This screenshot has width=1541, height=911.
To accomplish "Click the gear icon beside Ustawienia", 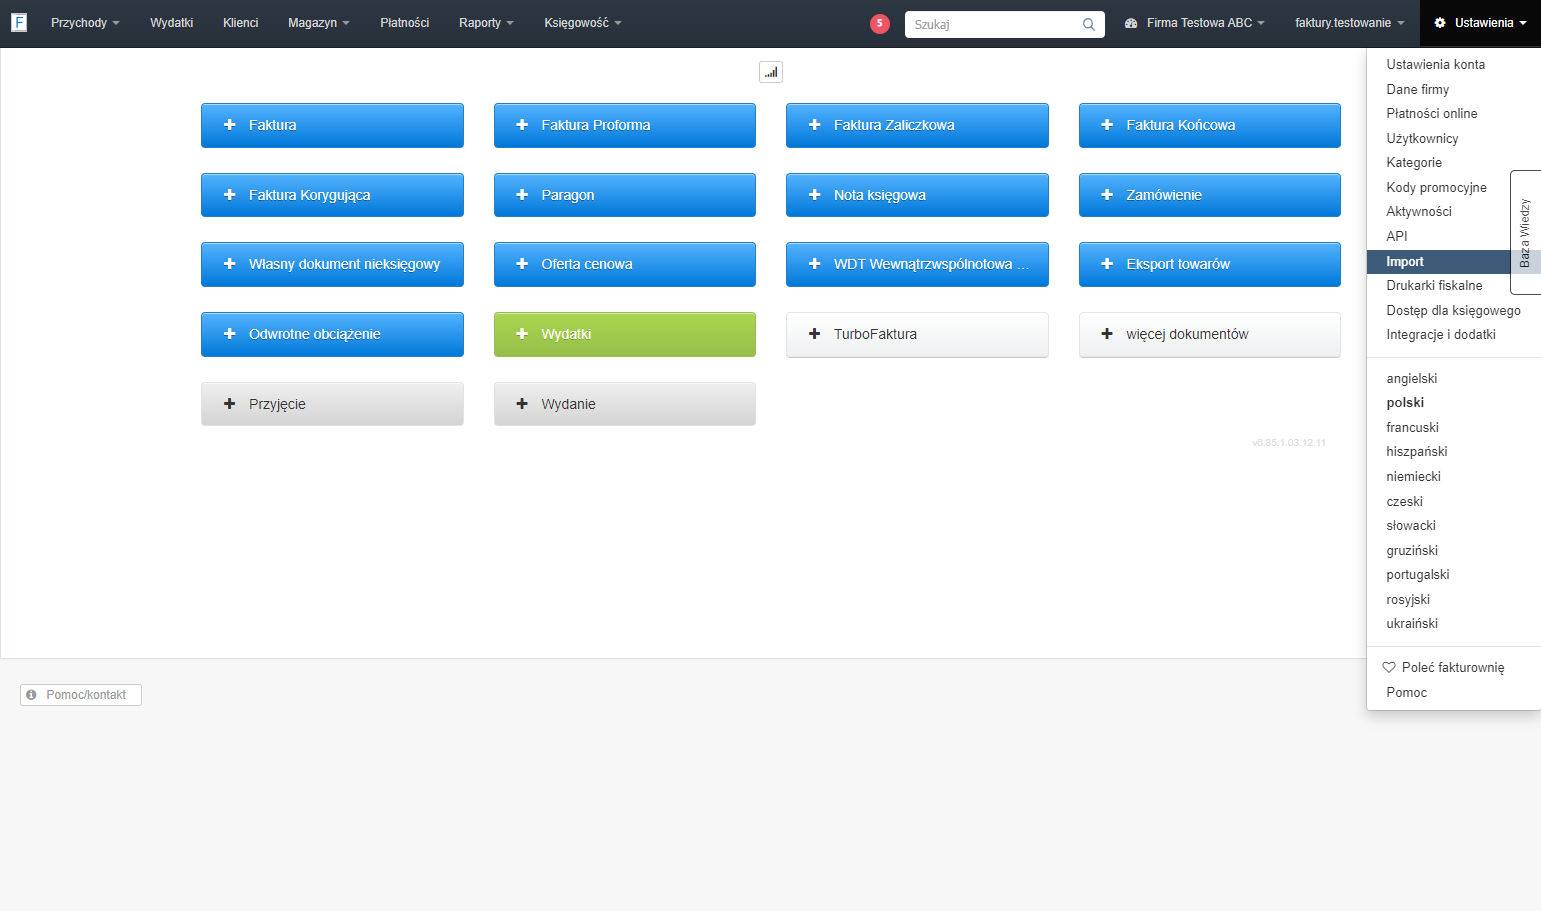I will tap(1440, 23).
